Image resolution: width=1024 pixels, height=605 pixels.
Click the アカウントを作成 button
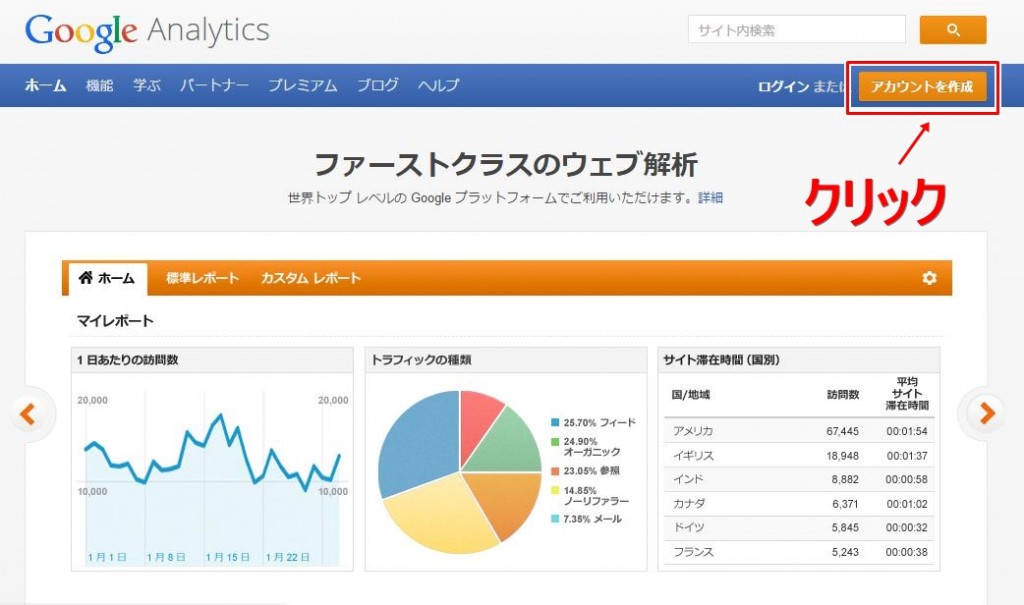[922, 87]
